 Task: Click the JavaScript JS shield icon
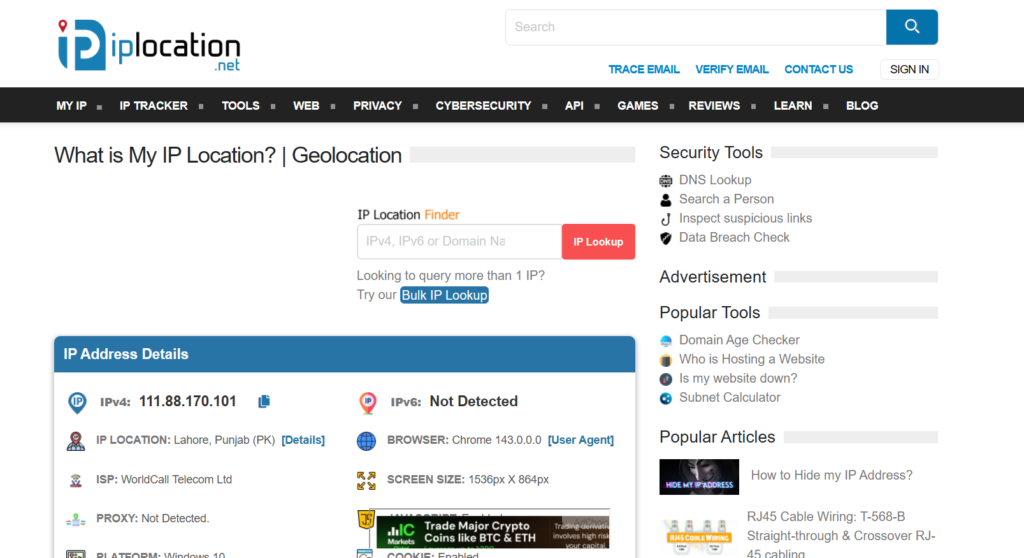366,519
